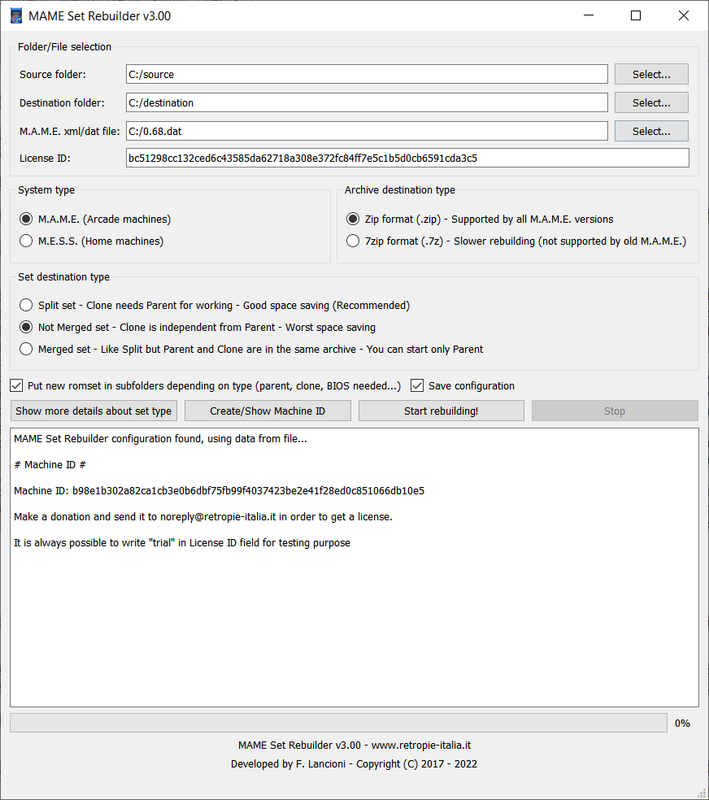This screenshot has width=709, height=800.
Task: Click 'configuration found' log message line
Action: [x=160, y=439]
